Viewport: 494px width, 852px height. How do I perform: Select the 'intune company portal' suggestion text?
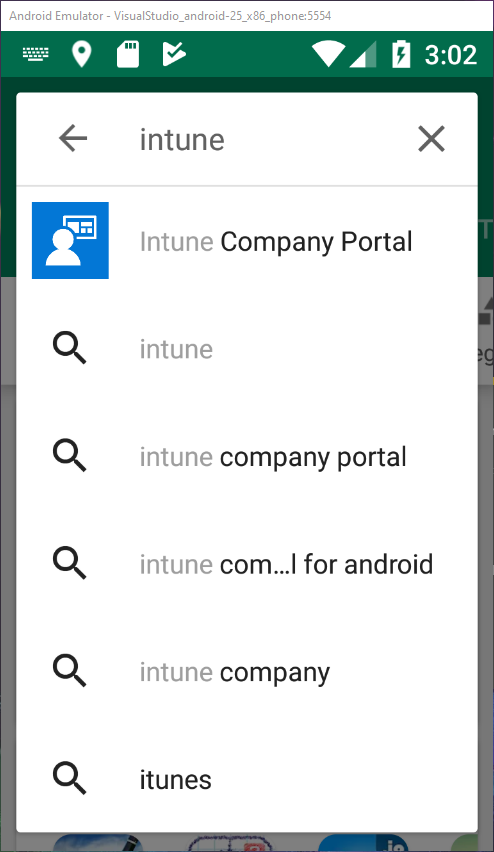click(273, 458)
